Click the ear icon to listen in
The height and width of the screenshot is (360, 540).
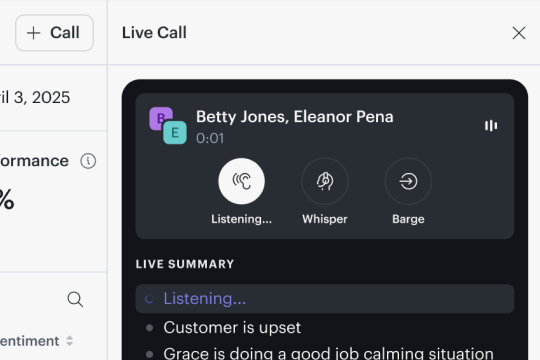[241, 181]
